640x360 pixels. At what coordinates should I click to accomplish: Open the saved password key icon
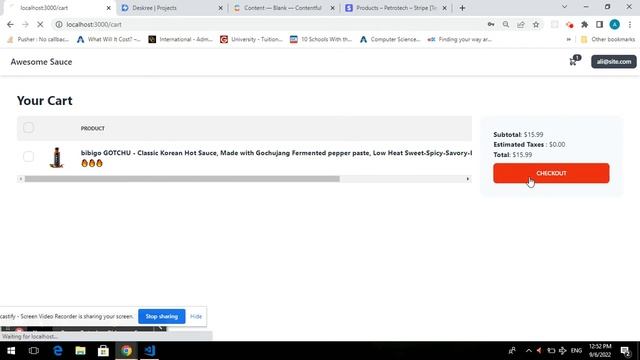(x=491, y=24)
